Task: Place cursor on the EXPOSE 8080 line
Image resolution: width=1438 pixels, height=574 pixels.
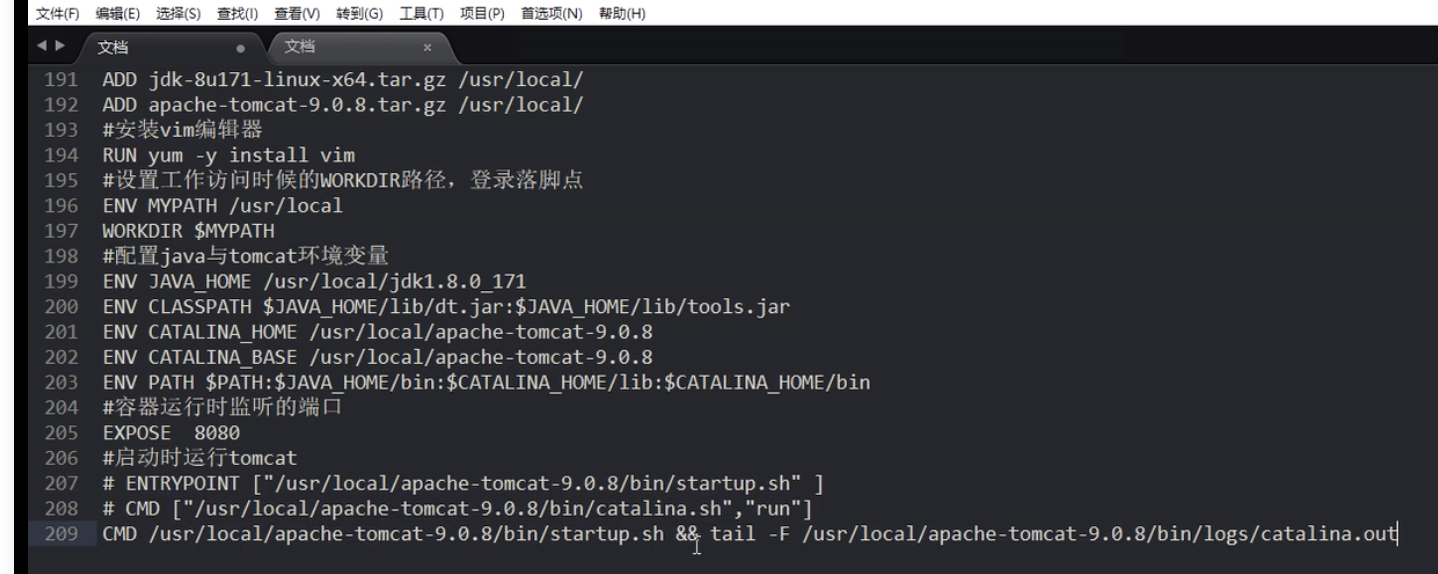Action: point(172,434)
